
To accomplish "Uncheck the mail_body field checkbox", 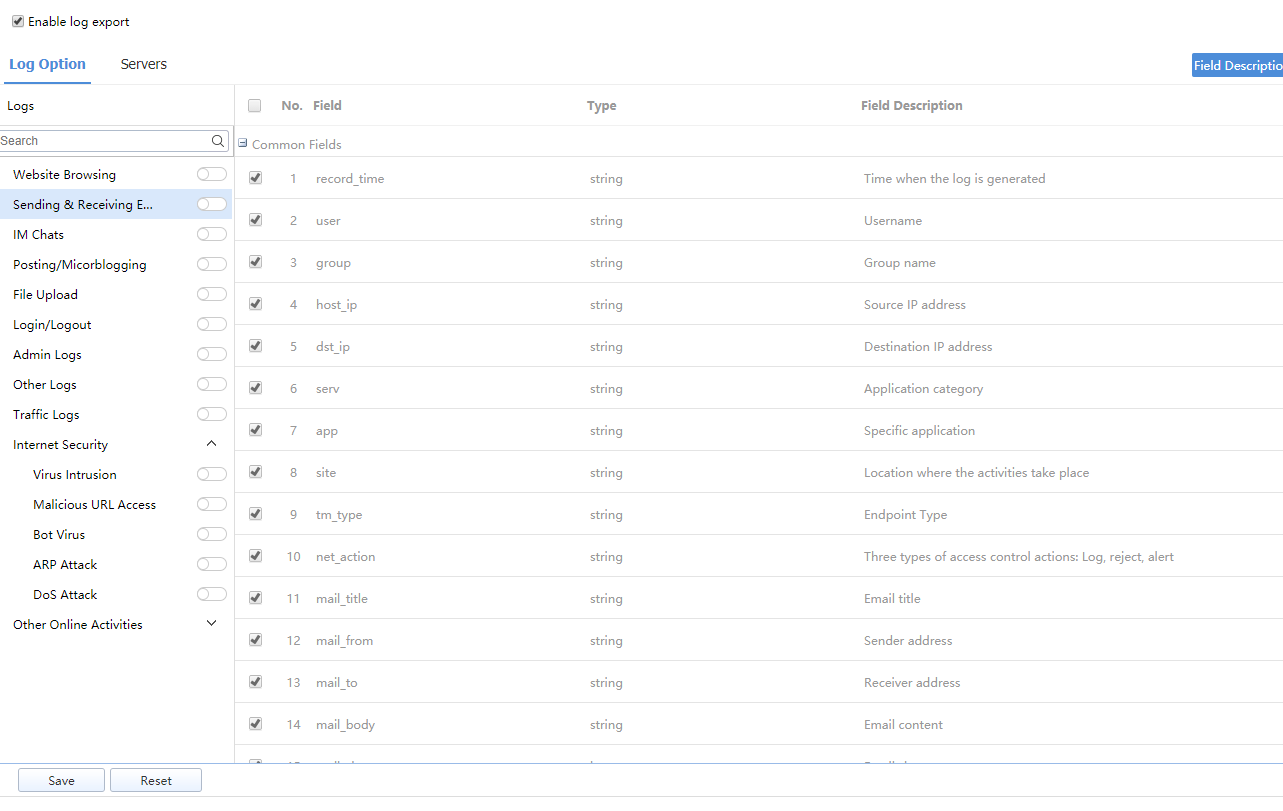I will click(255, 724).
